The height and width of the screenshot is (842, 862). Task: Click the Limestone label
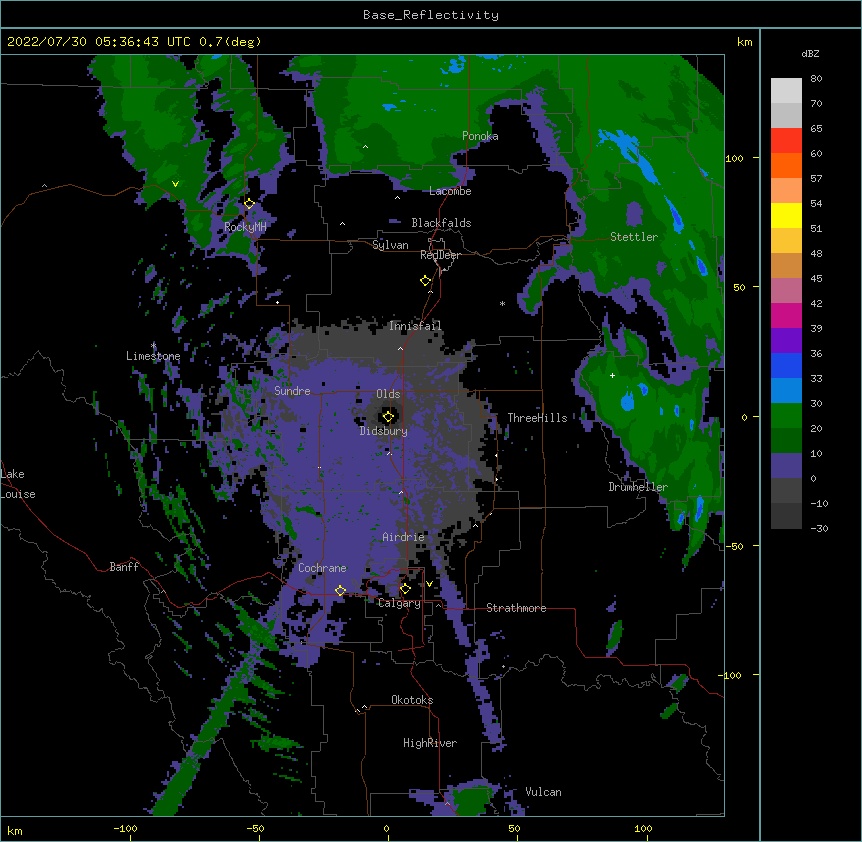(153, 356)
